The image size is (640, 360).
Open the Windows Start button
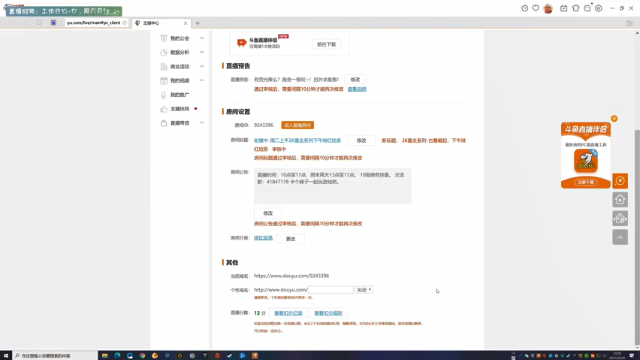pyautogui.click(x=6, y=356)
